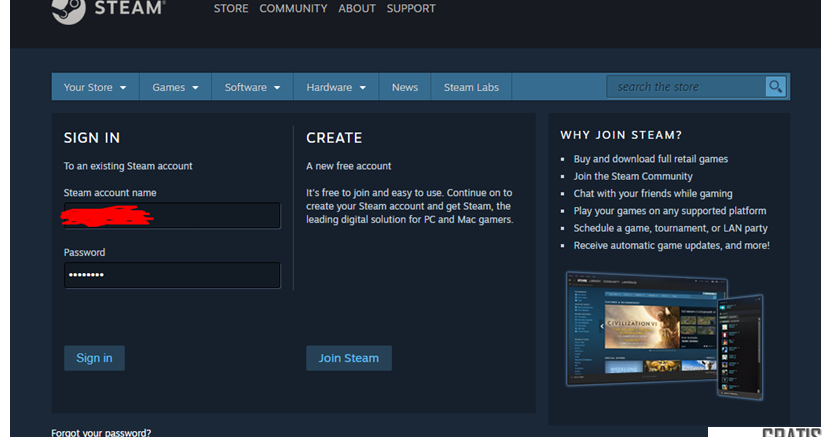Viewport: 832px width, 437px height.
Task: Click the Steam logo icon
Action: 68,11
